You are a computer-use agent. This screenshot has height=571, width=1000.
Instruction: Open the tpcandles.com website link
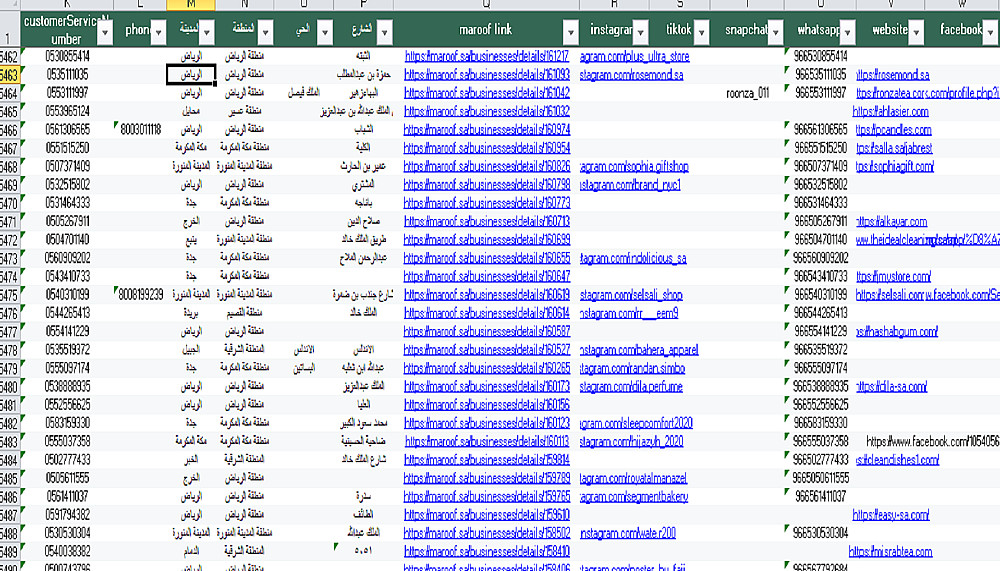(893, 130)
